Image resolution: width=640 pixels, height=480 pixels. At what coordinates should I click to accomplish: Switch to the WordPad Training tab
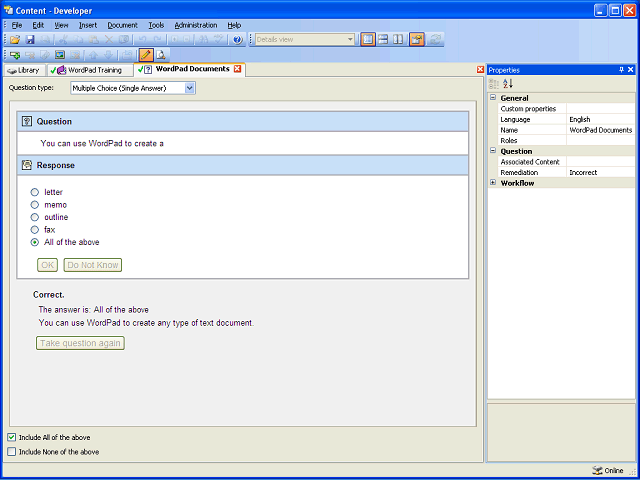coord(90,70)
